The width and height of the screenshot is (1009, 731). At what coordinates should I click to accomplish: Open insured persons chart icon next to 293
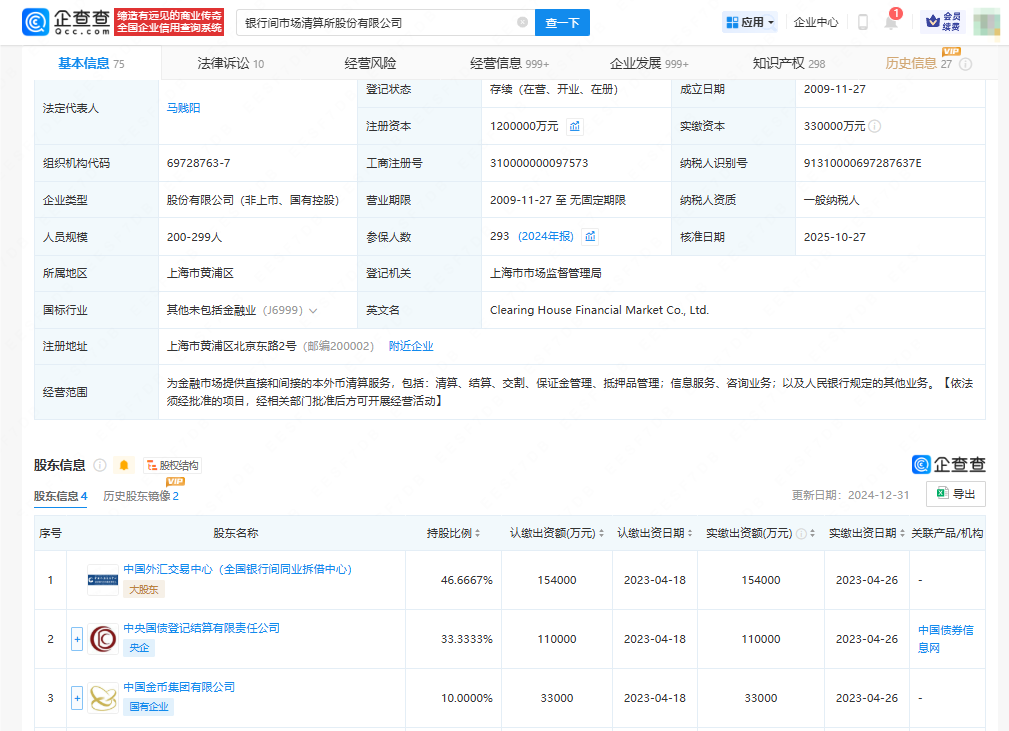[588, 237]
